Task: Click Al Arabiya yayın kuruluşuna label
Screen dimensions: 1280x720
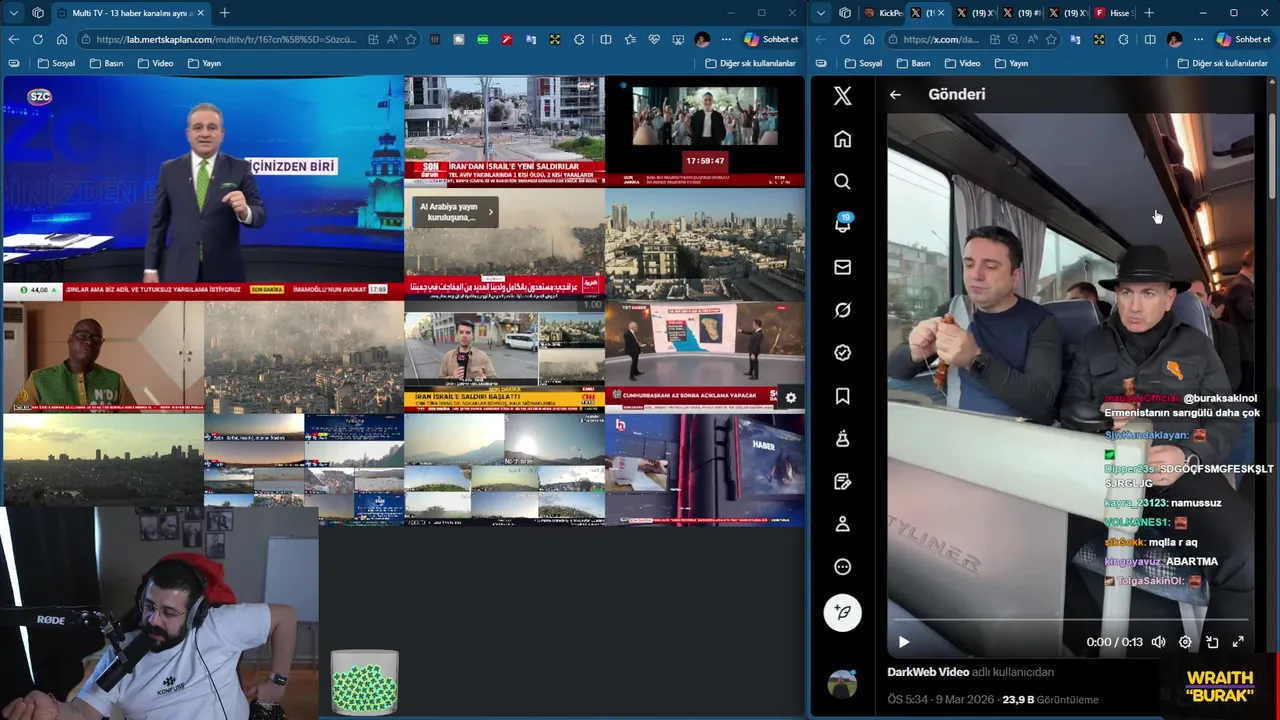Action: pyautogui.click(x=453, y=212)
